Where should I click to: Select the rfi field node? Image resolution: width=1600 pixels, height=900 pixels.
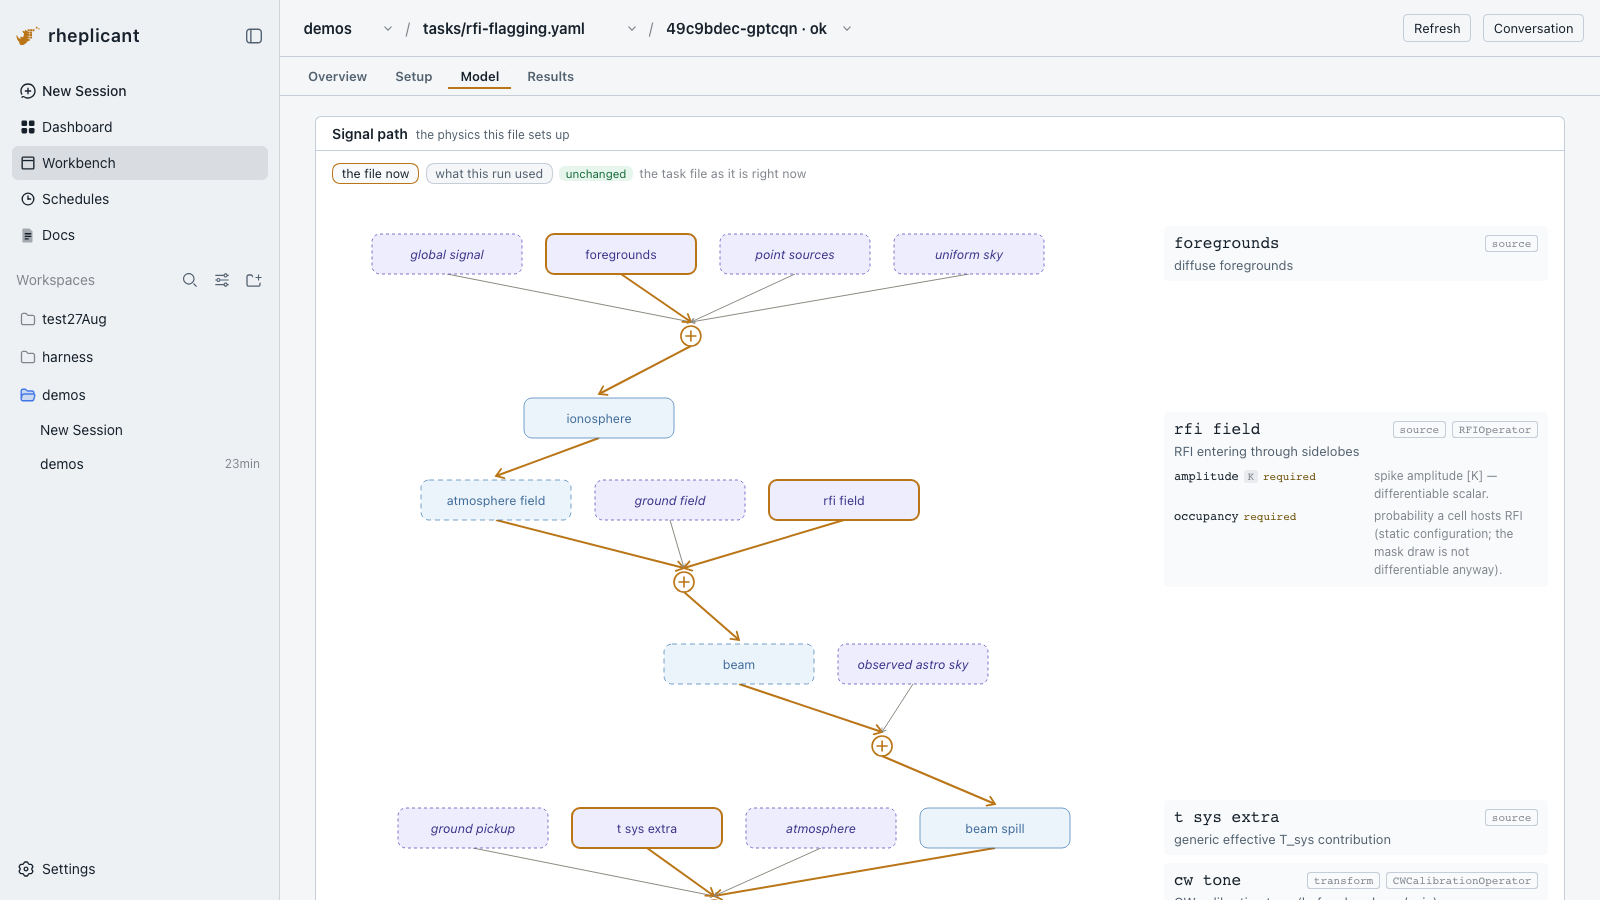pyautogui.click(x=844, y=500)
